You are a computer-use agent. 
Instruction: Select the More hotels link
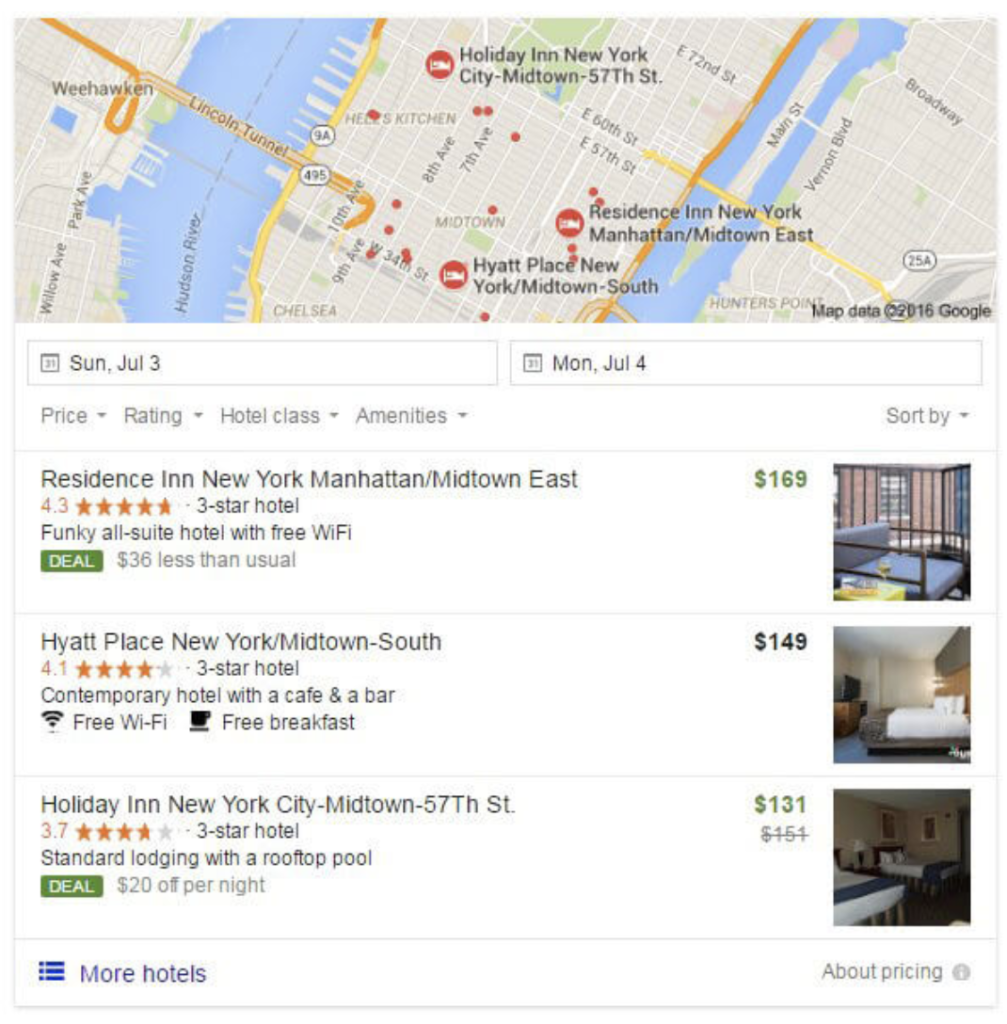point(143,974)
